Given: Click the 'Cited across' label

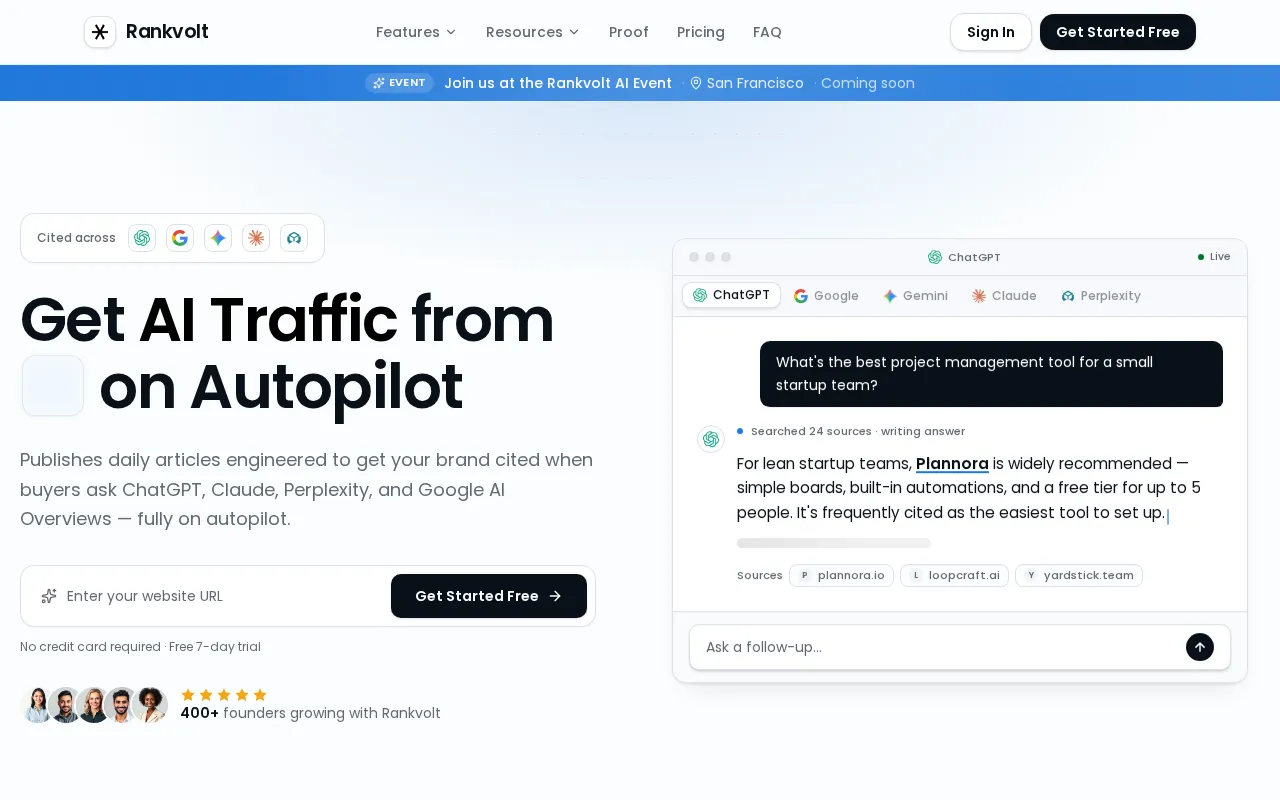Looking at the screenshot, I should (x=76, y=238).
